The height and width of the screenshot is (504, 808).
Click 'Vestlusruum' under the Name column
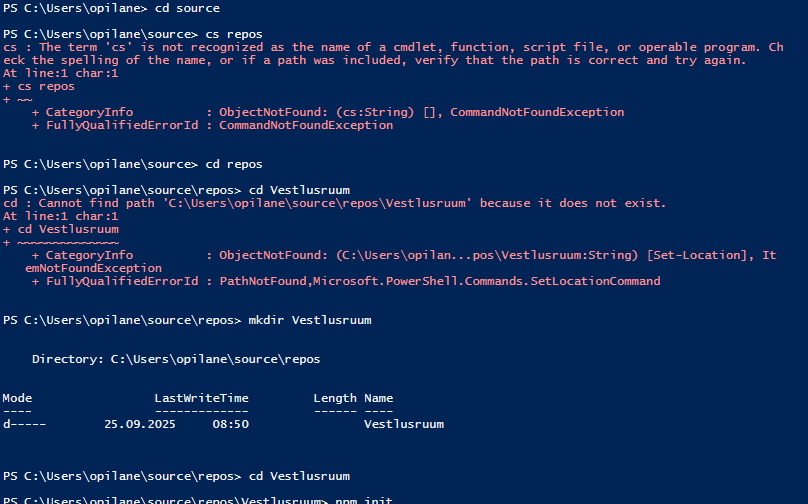[x=404, y=424]
